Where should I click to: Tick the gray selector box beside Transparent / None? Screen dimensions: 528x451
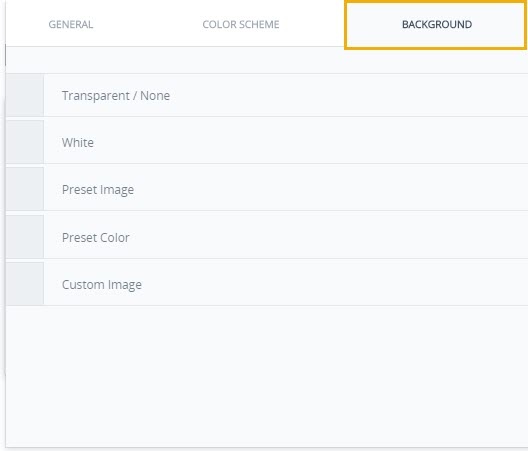[25, 95]
